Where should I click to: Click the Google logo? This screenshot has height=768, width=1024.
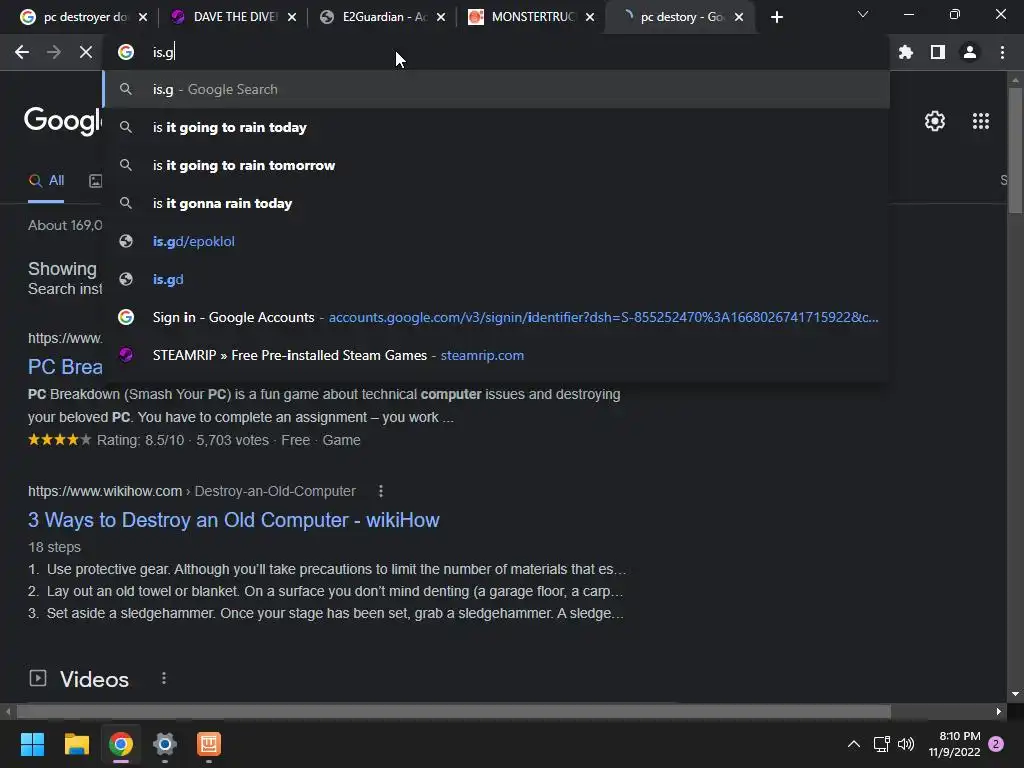pyautogui.click(x=63, y=121)
